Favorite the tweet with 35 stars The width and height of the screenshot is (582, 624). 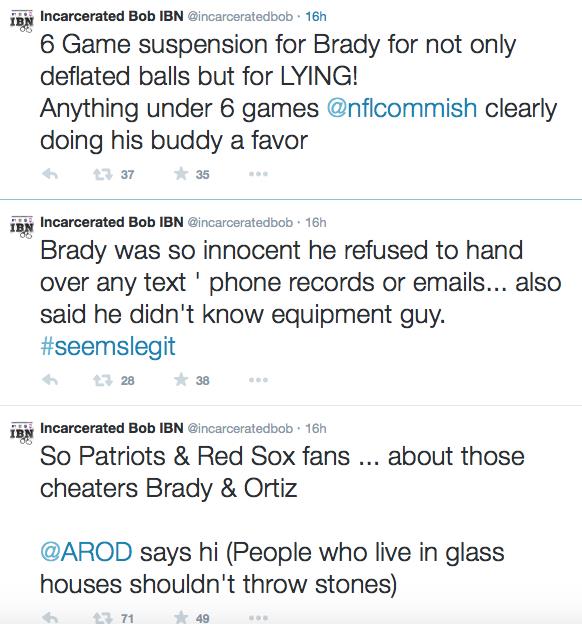point(181,174)
